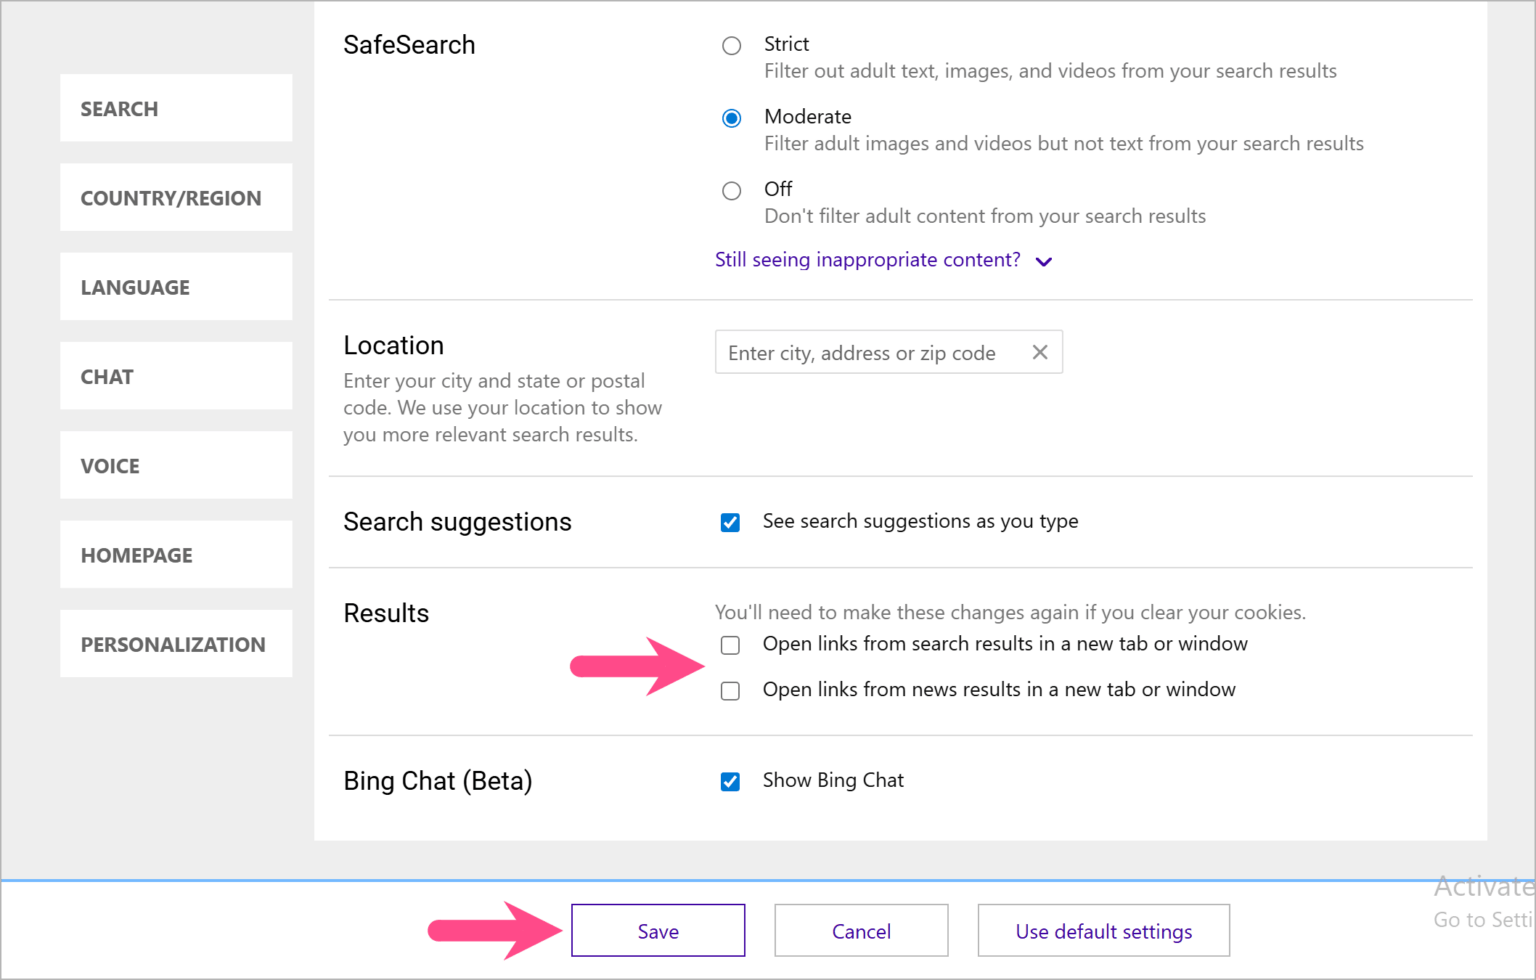Open the PERSONALIZATION settings section
This screenshot has width=1536, height=980.
[175, 644]
